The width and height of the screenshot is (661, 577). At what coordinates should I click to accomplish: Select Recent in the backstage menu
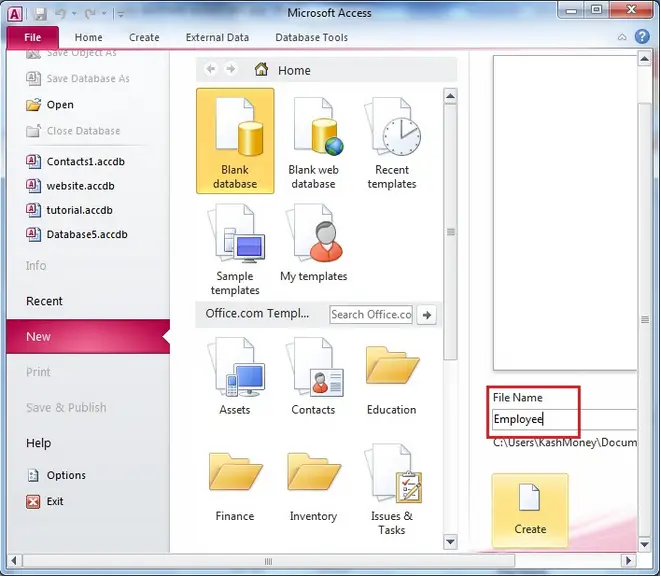[44, 301]
